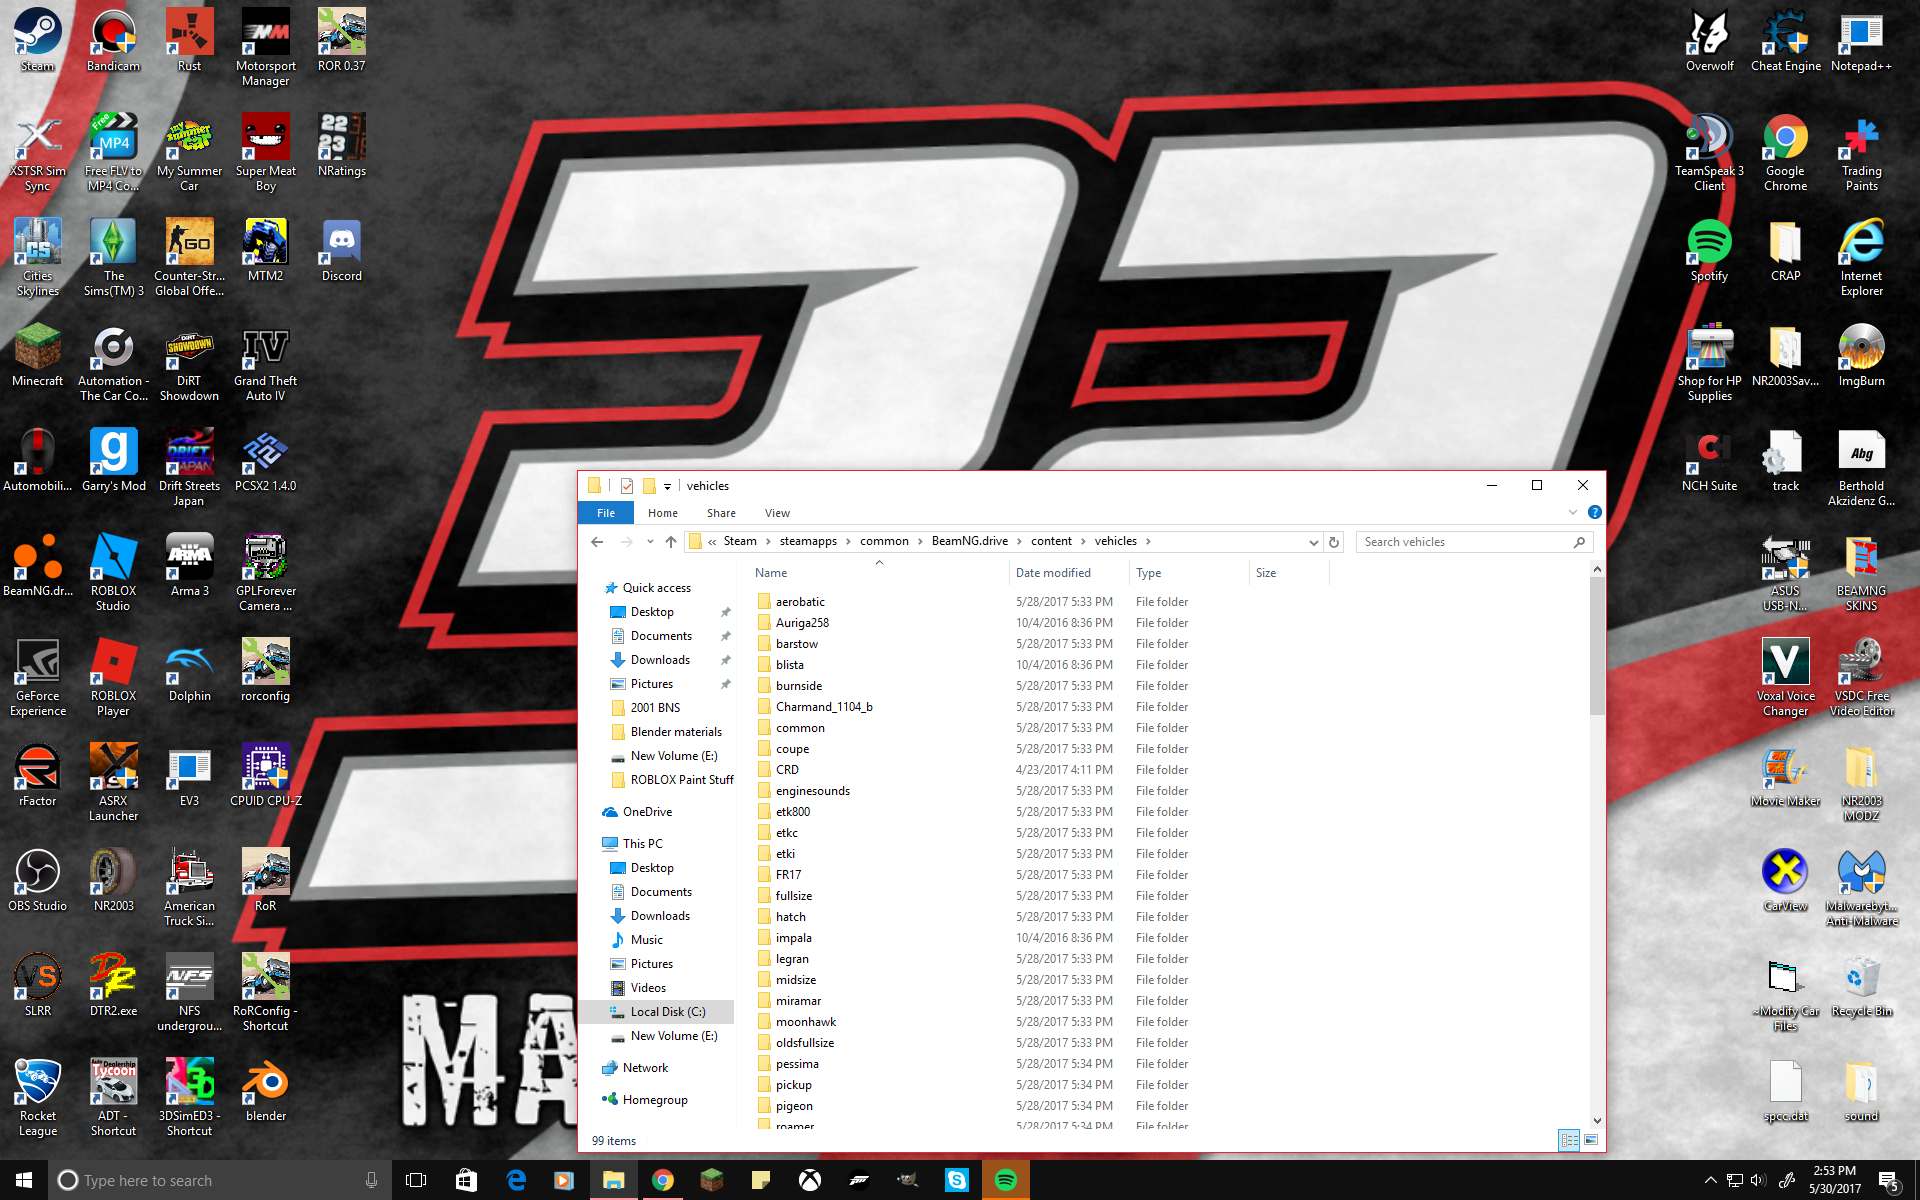Open the Bandicam desktop icon
Image resolution: width=1920 pixels, height=1200 pixels.
pyautogui.click(x=113, y=41)
